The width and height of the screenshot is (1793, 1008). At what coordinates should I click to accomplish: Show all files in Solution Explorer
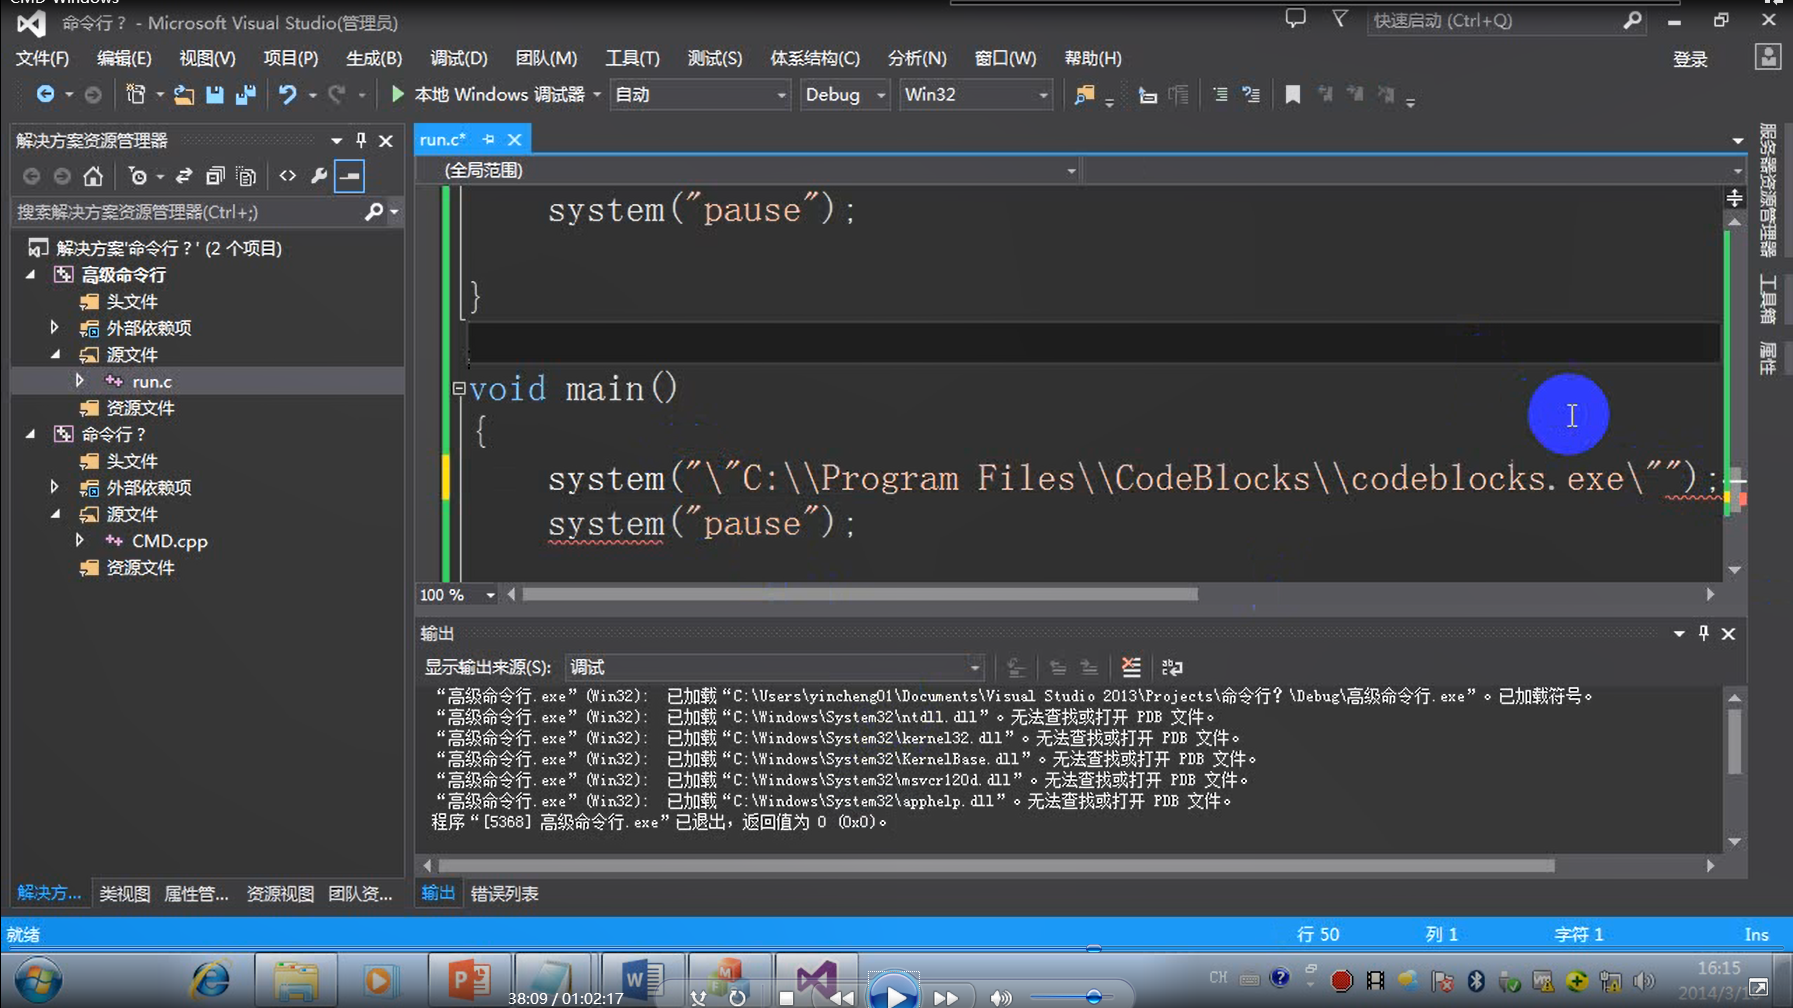[x=246, y=176]
